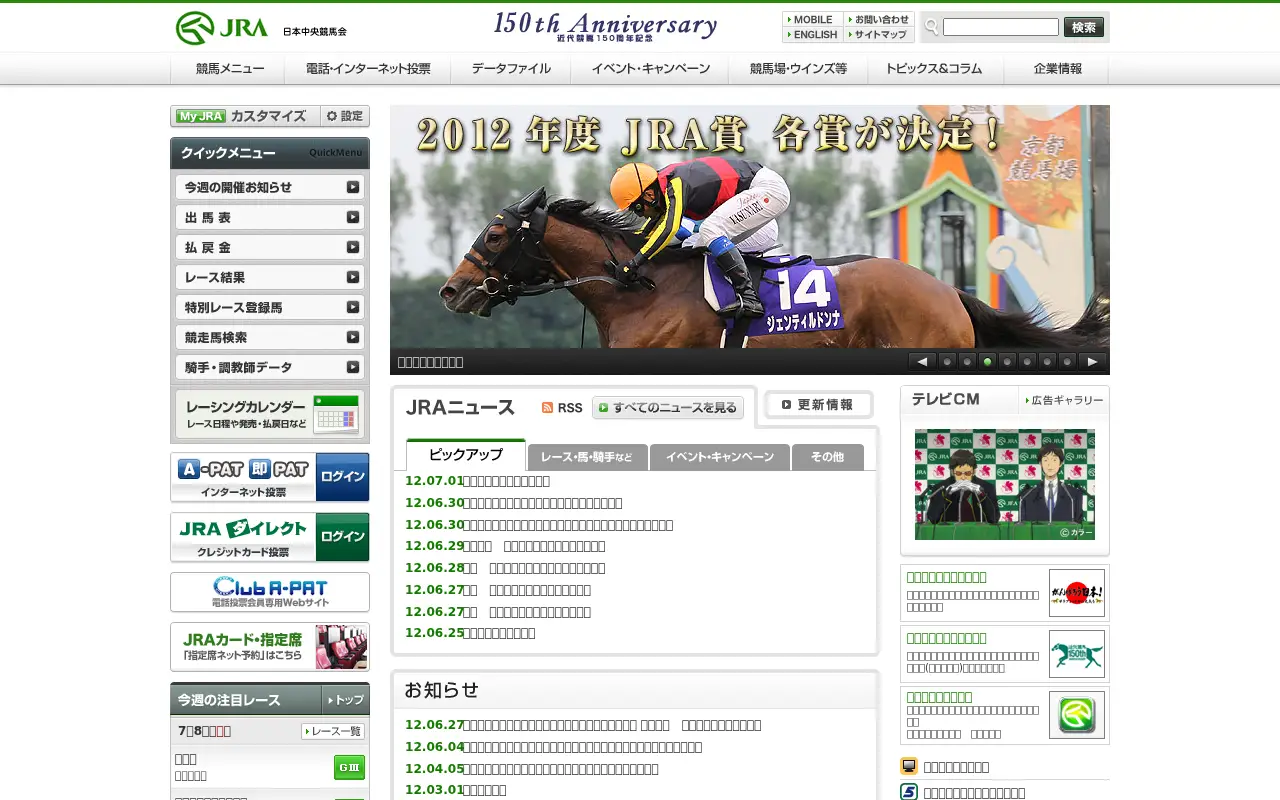Click A-PAT 即PAT ログイン button
The image size is (1280, 800).
coord(342,477)
